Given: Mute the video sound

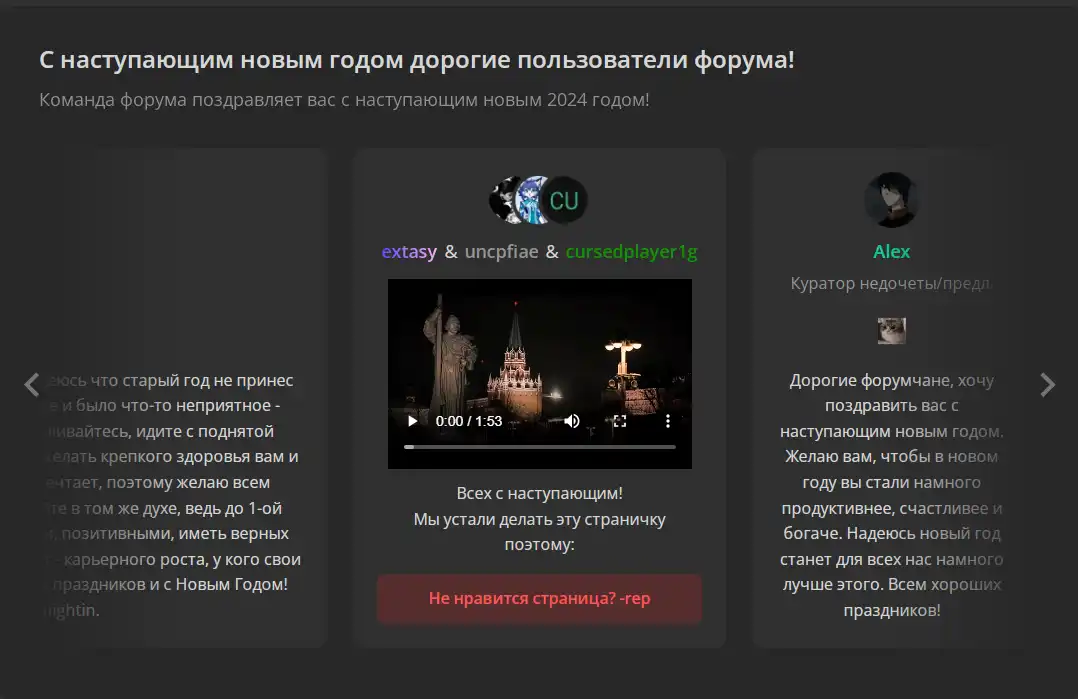Looking at the screenshot, I should 571,421.
